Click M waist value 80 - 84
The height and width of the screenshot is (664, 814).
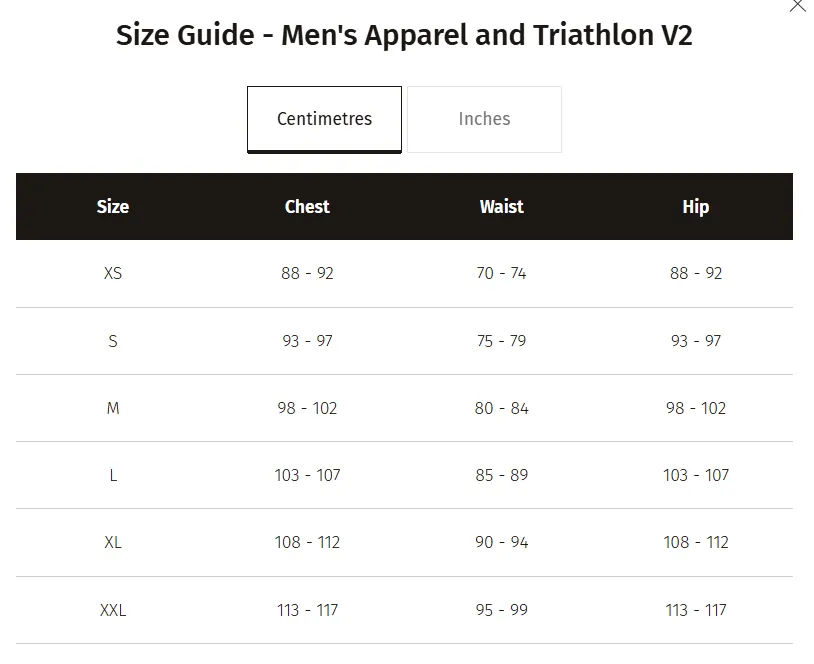[501, 408]
